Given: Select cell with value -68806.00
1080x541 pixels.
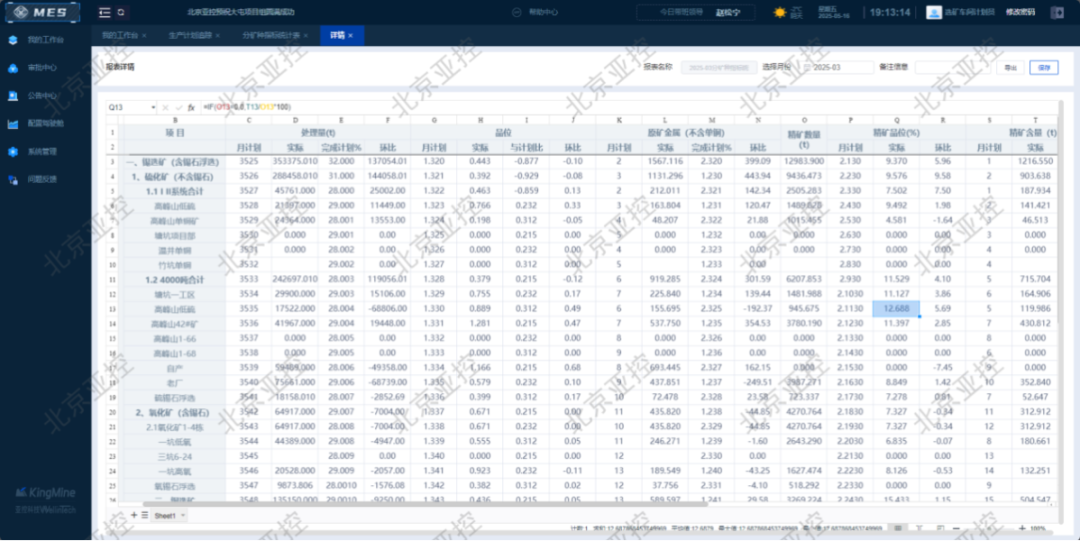Looking at the screenshot, I should point(387,309).
